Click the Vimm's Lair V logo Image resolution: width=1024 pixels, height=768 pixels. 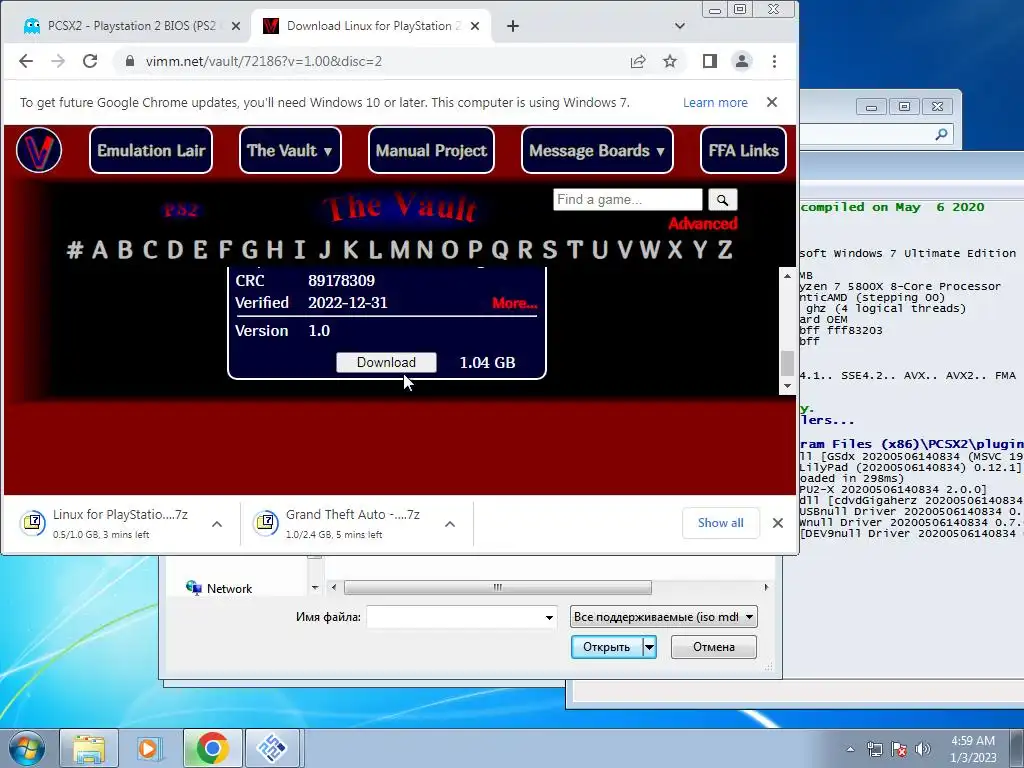coord(39,150)
